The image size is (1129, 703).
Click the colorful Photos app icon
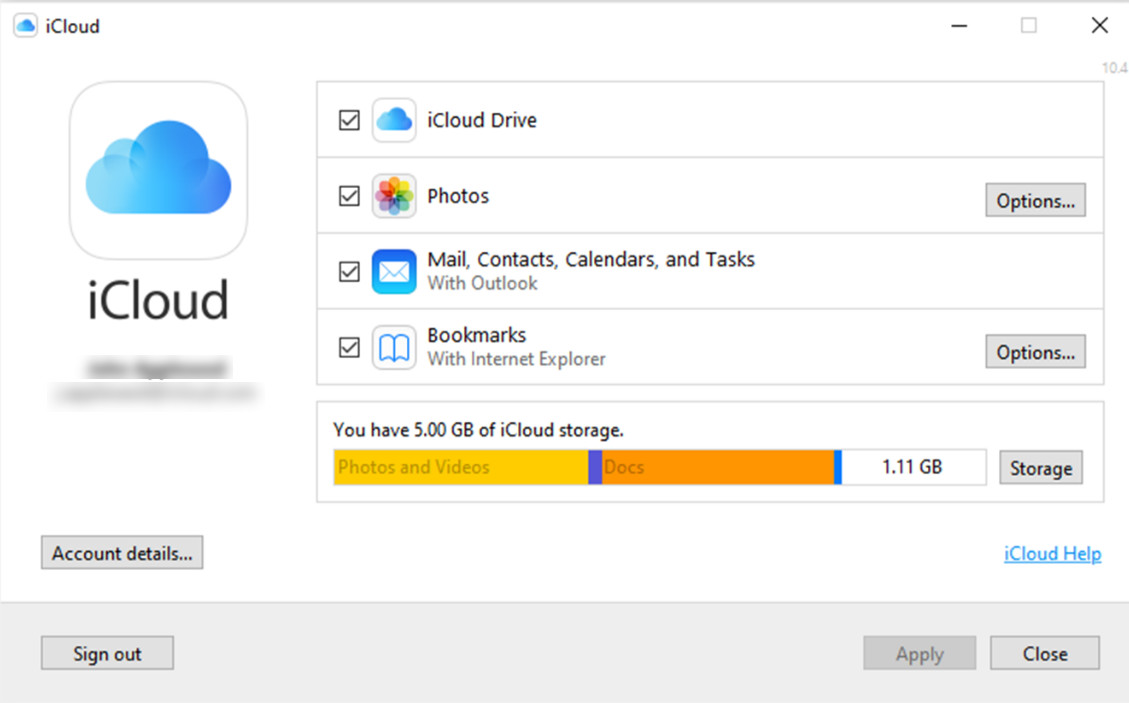[394, 195]
